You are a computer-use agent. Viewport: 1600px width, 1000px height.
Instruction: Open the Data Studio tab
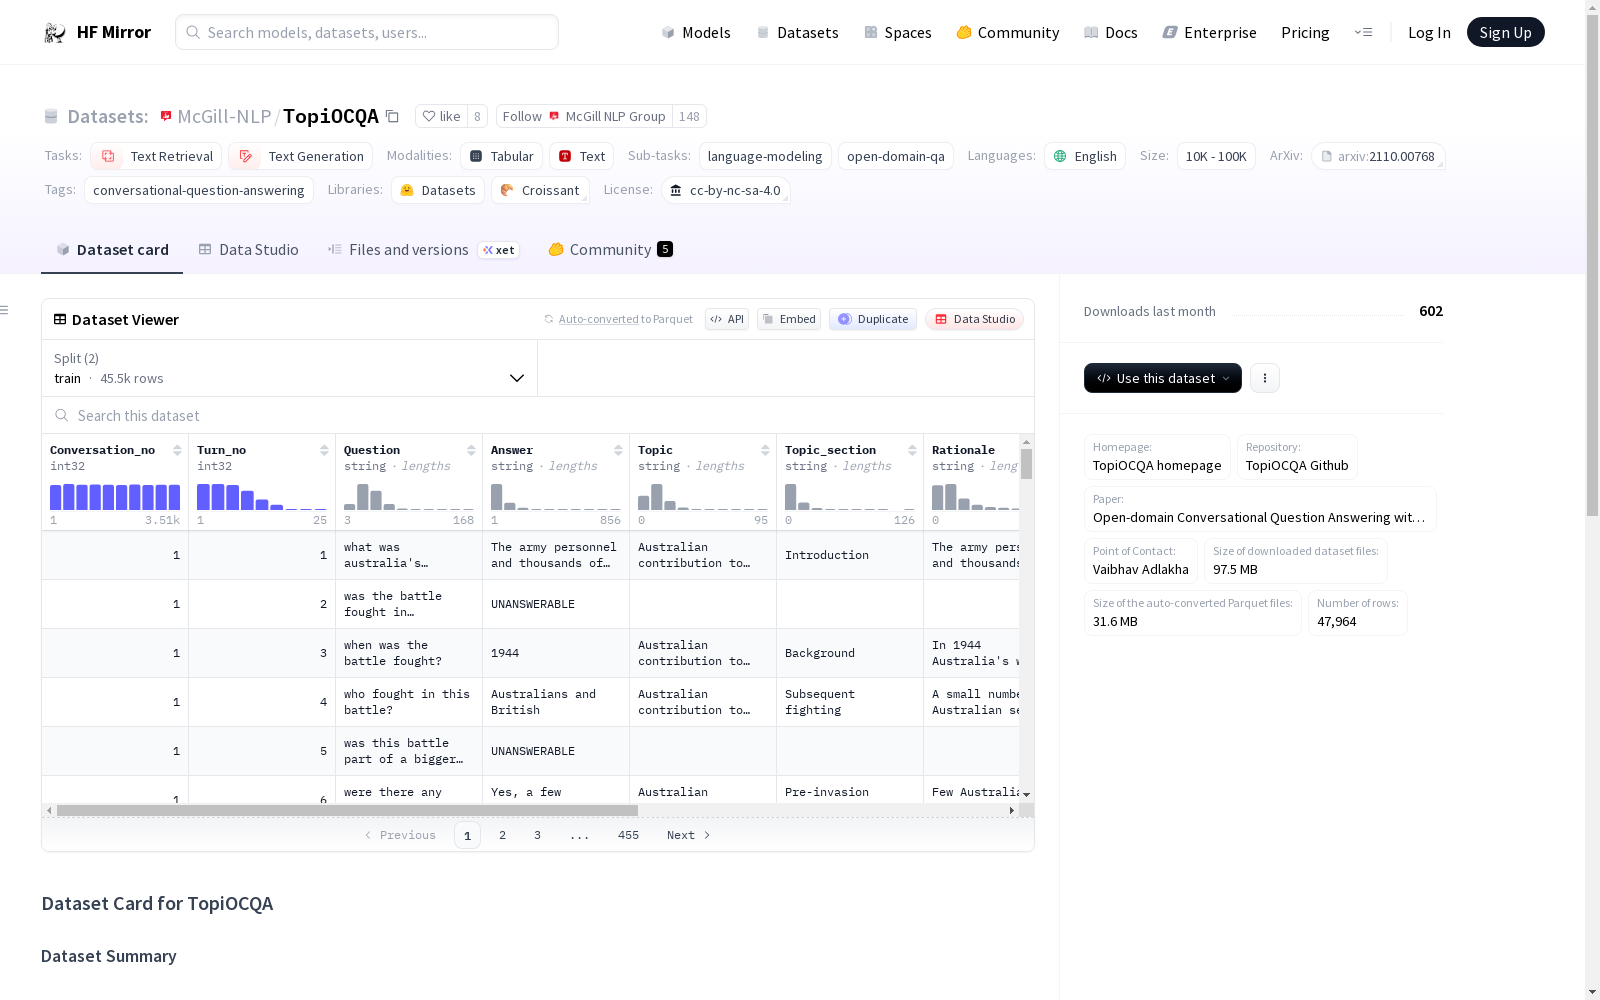[249, 250]
